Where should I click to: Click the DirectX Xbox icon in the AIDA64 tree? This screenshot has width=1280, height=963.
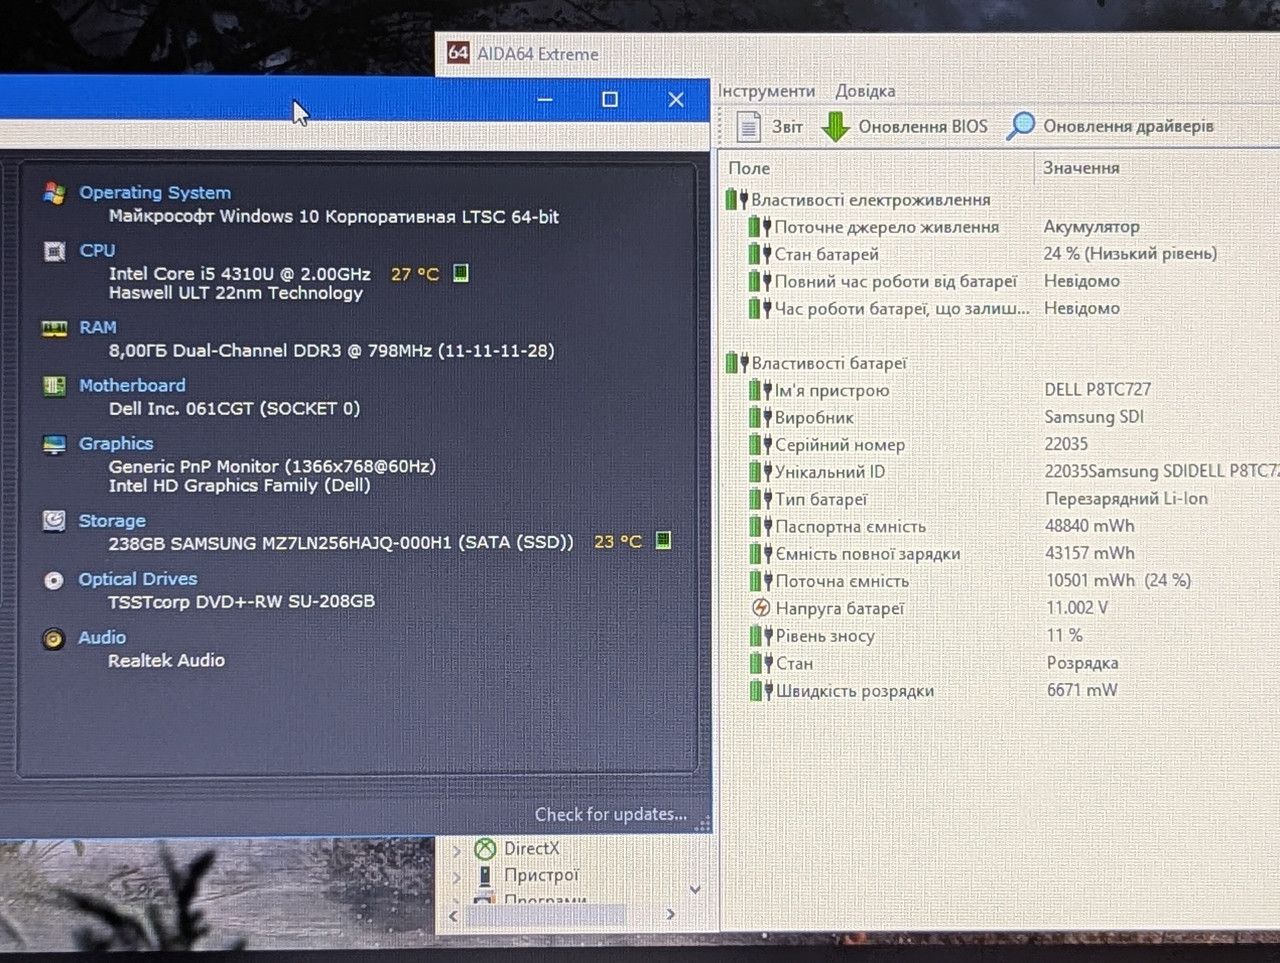click(485, 849)
